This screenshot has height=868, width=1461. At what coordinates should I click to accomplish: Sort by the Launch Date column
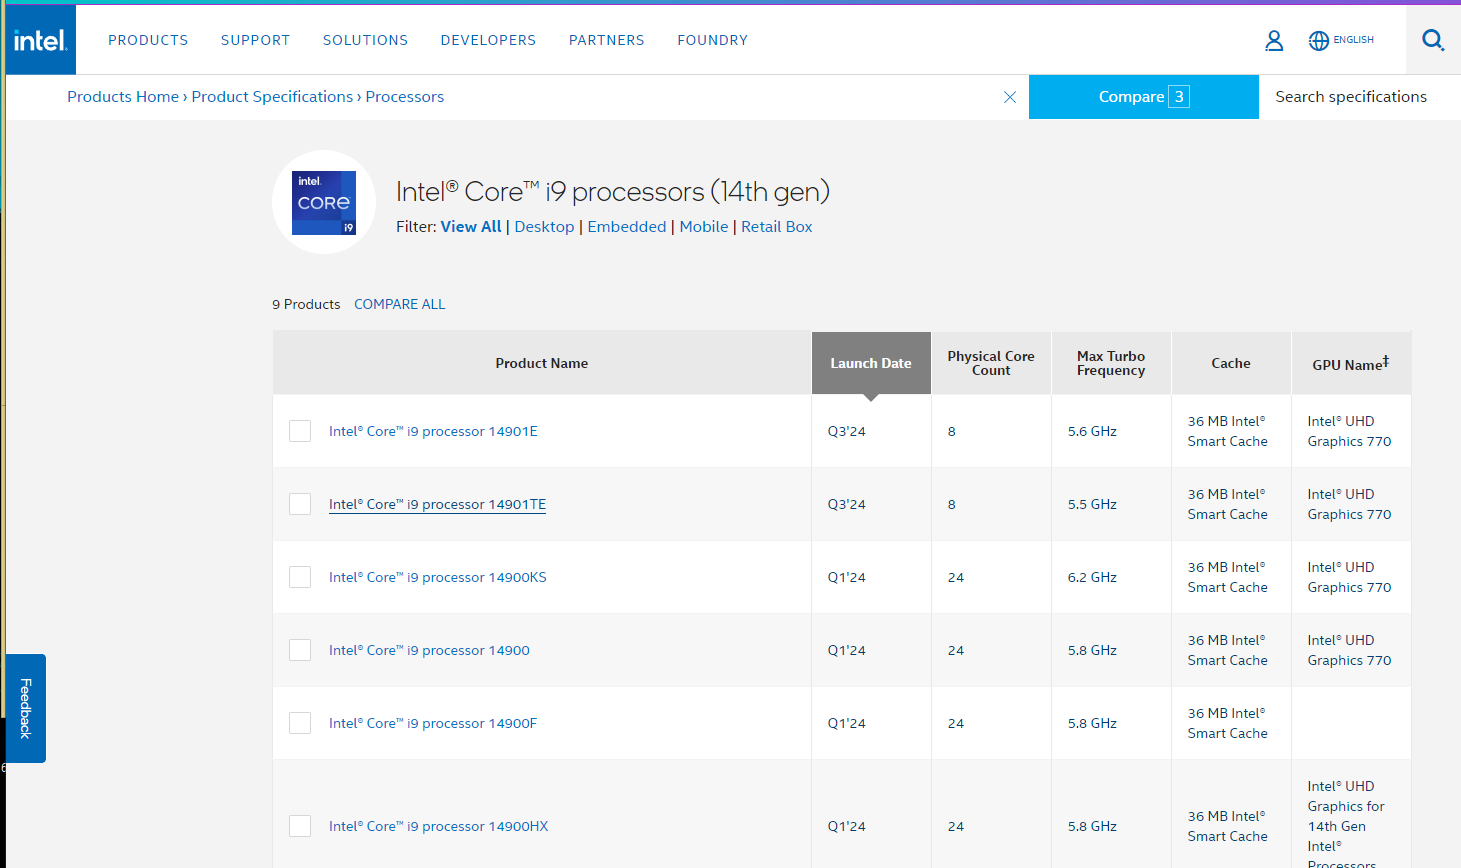871,363
